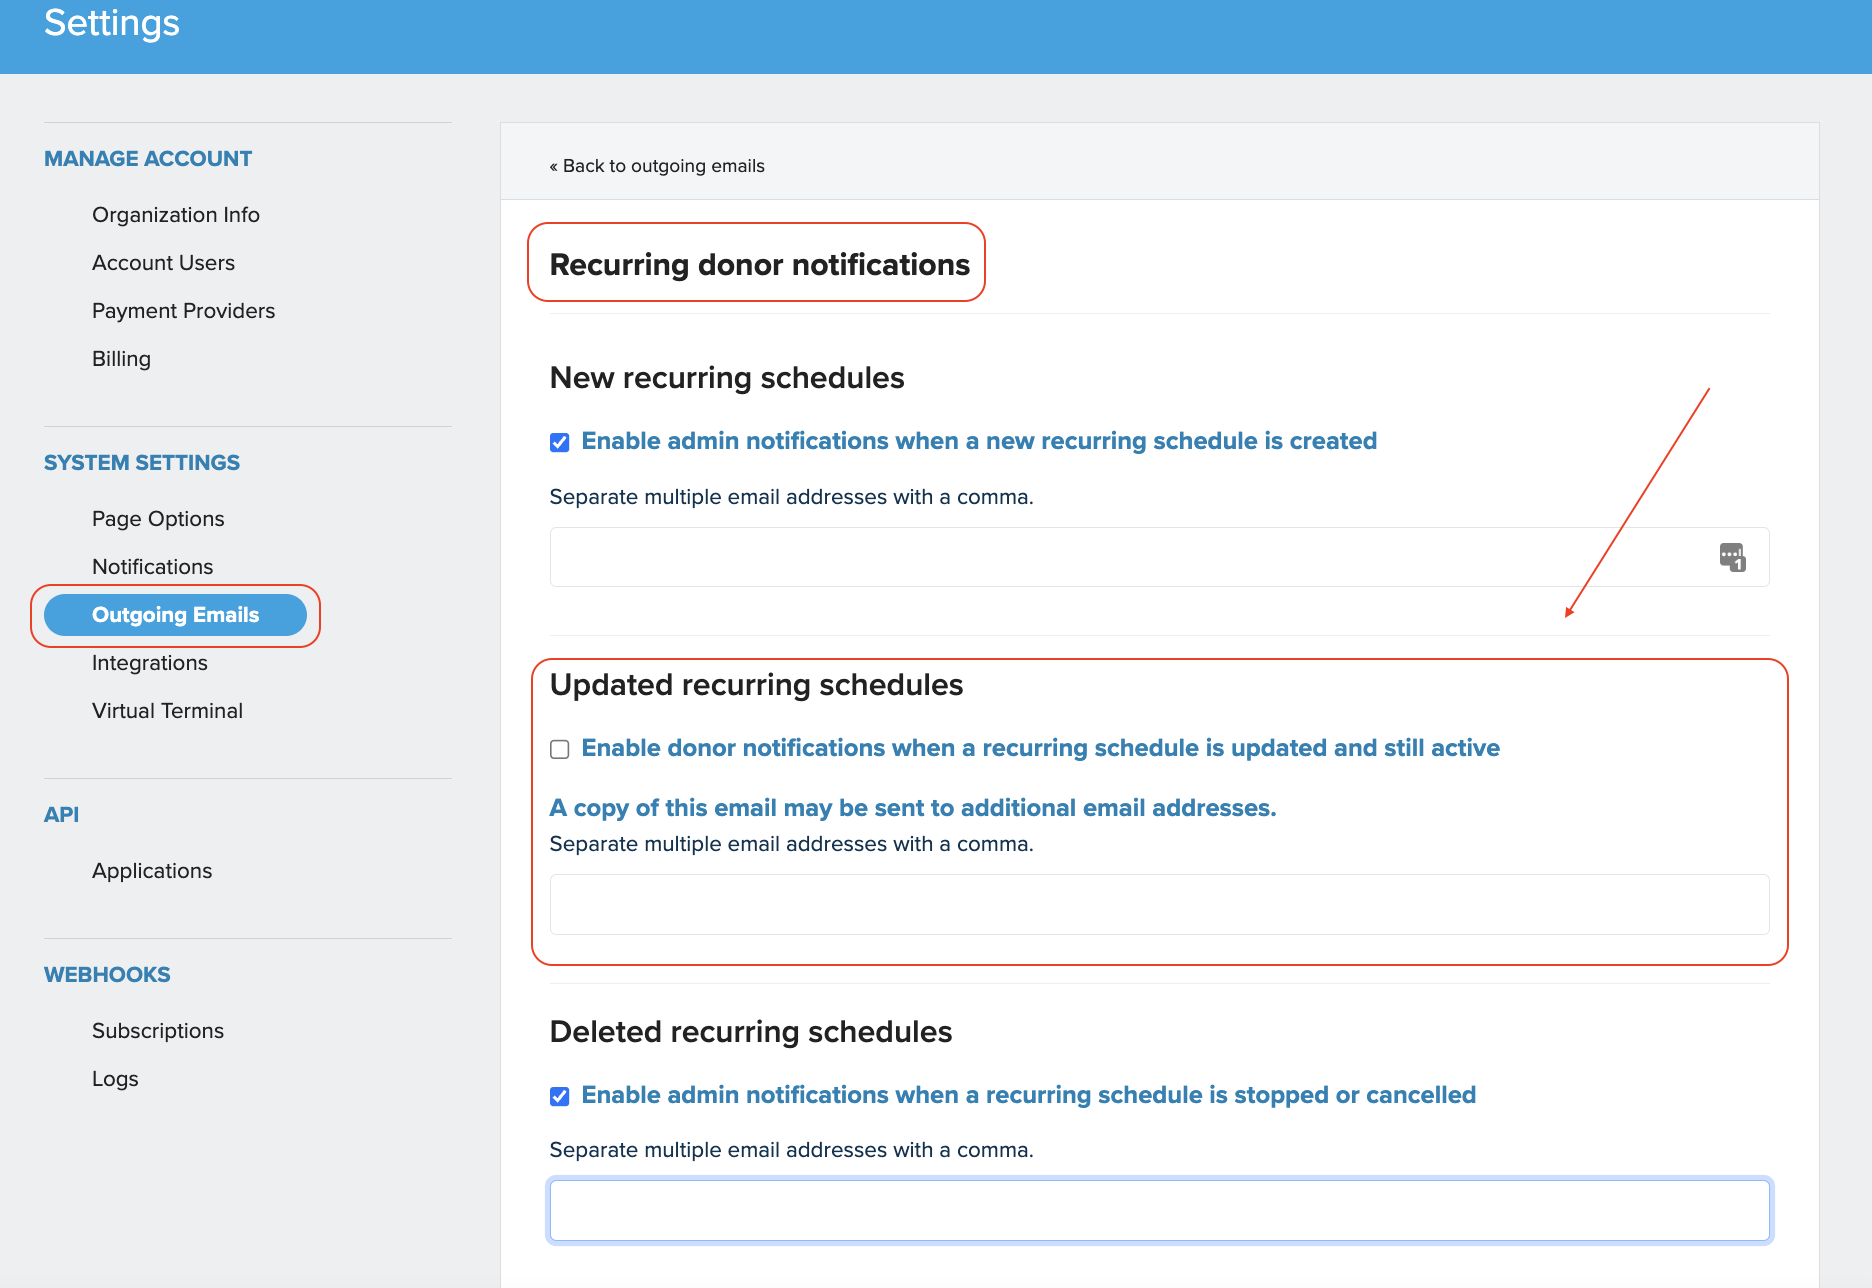View the Webhooks Logs page

coord(115,1078)
